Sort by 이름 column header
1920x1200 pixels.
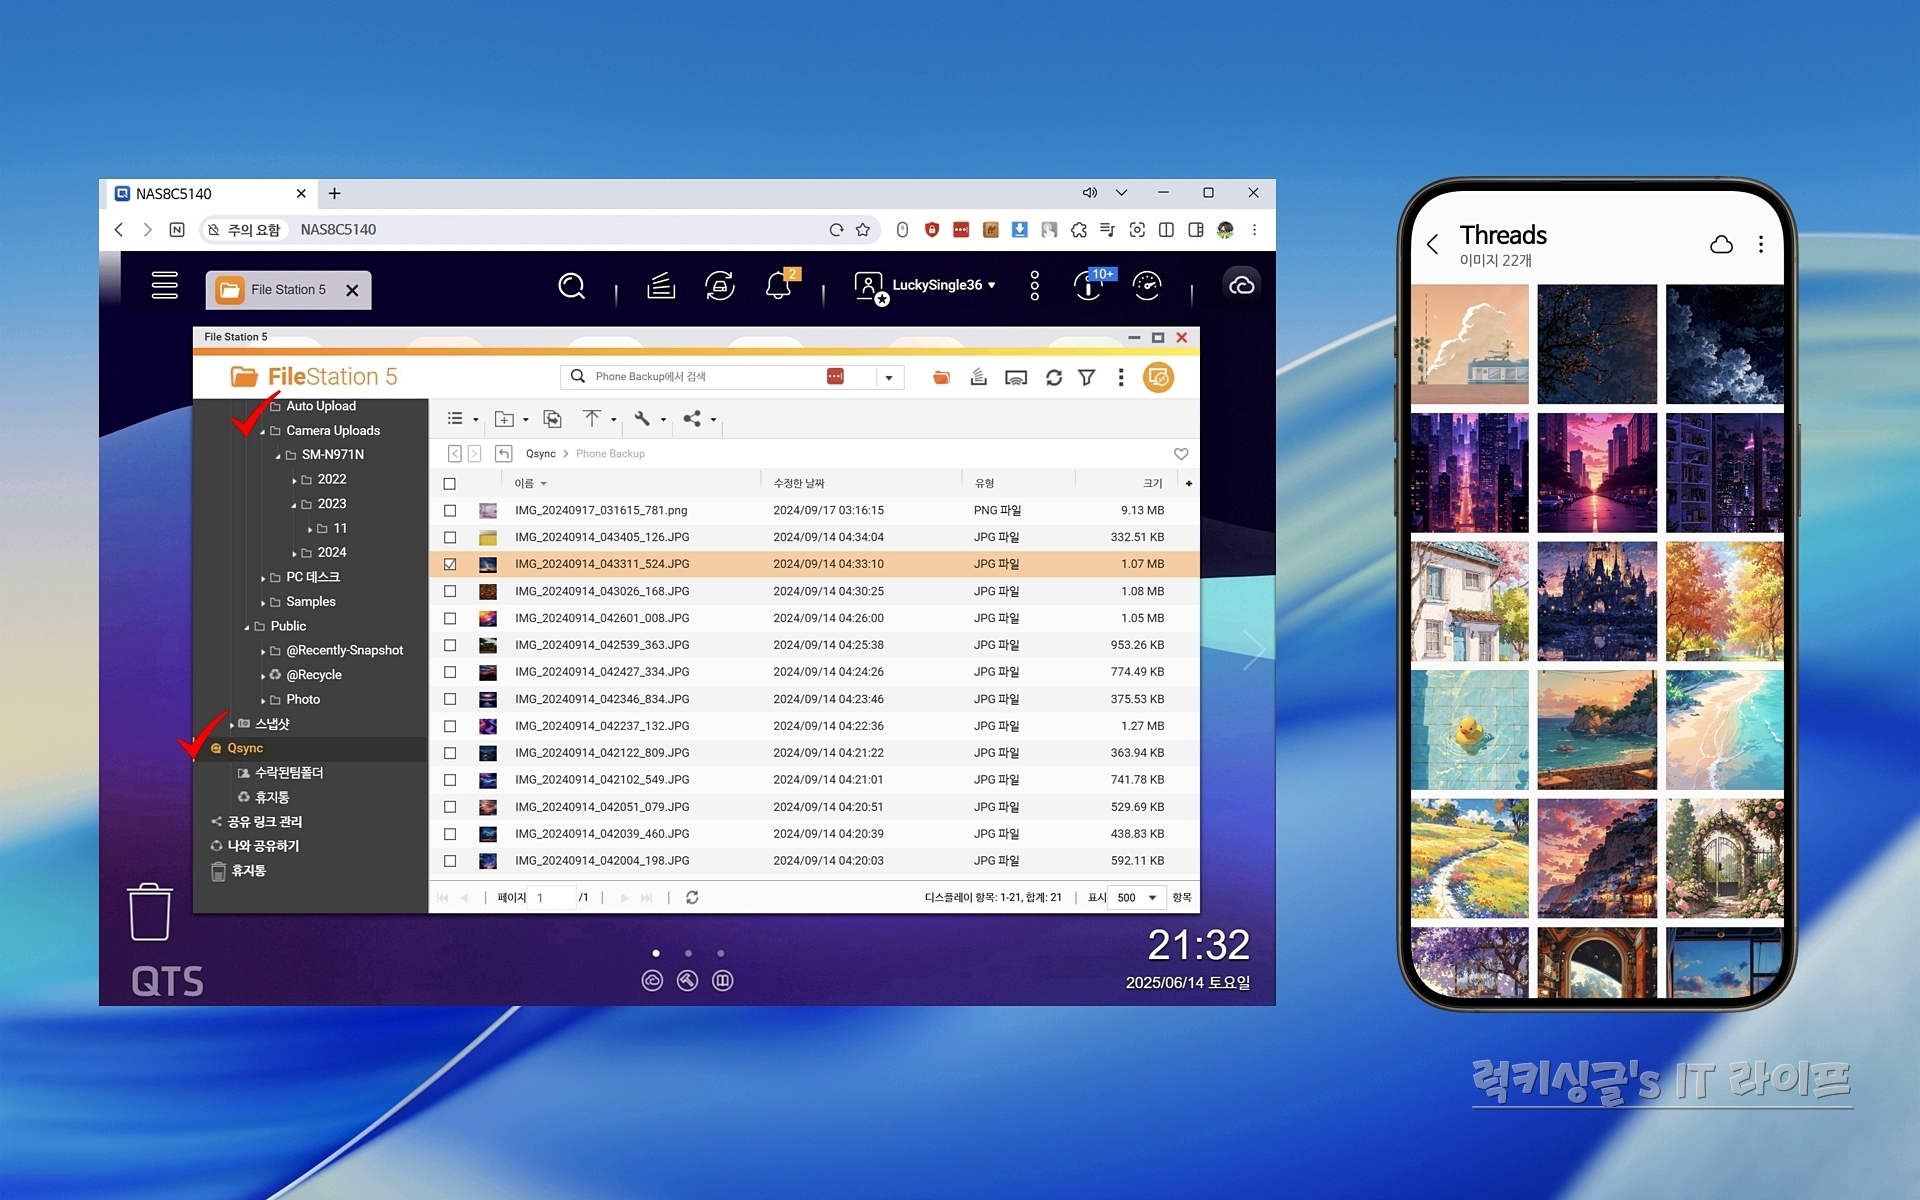click(524, 484)
